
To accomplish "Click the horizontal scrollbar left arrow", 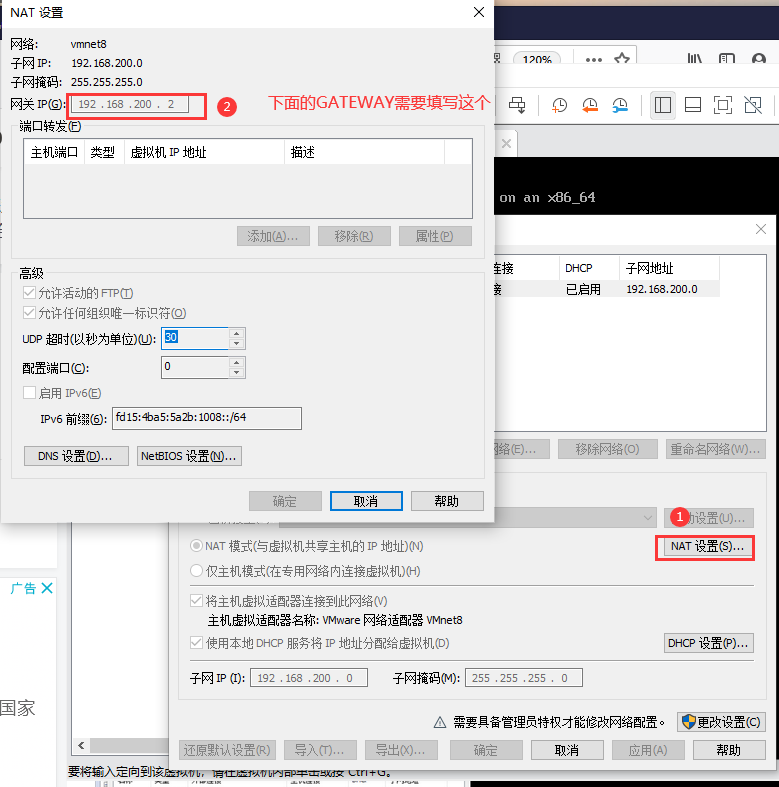I will click(x=81, y=745).
